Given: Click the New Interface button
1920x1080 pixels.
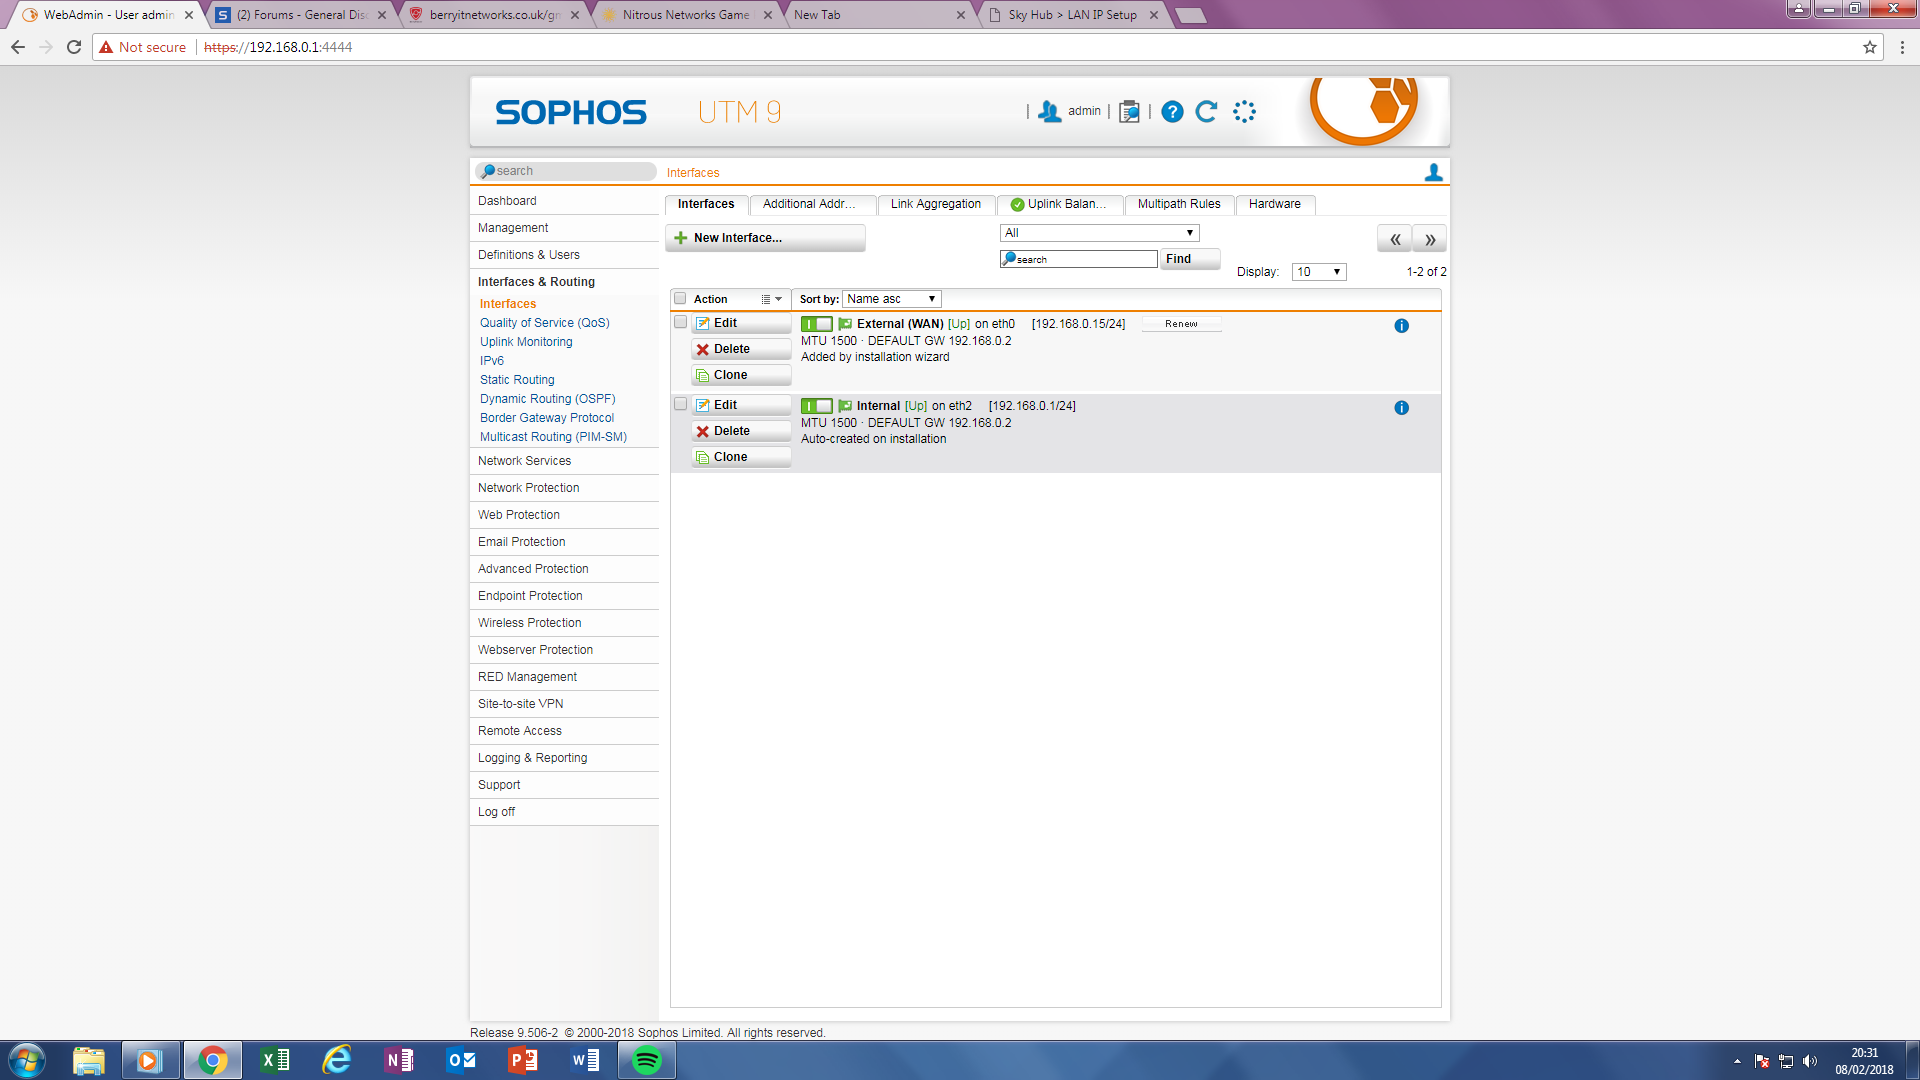Looking at the screenshot, I should tap(765, 238).
